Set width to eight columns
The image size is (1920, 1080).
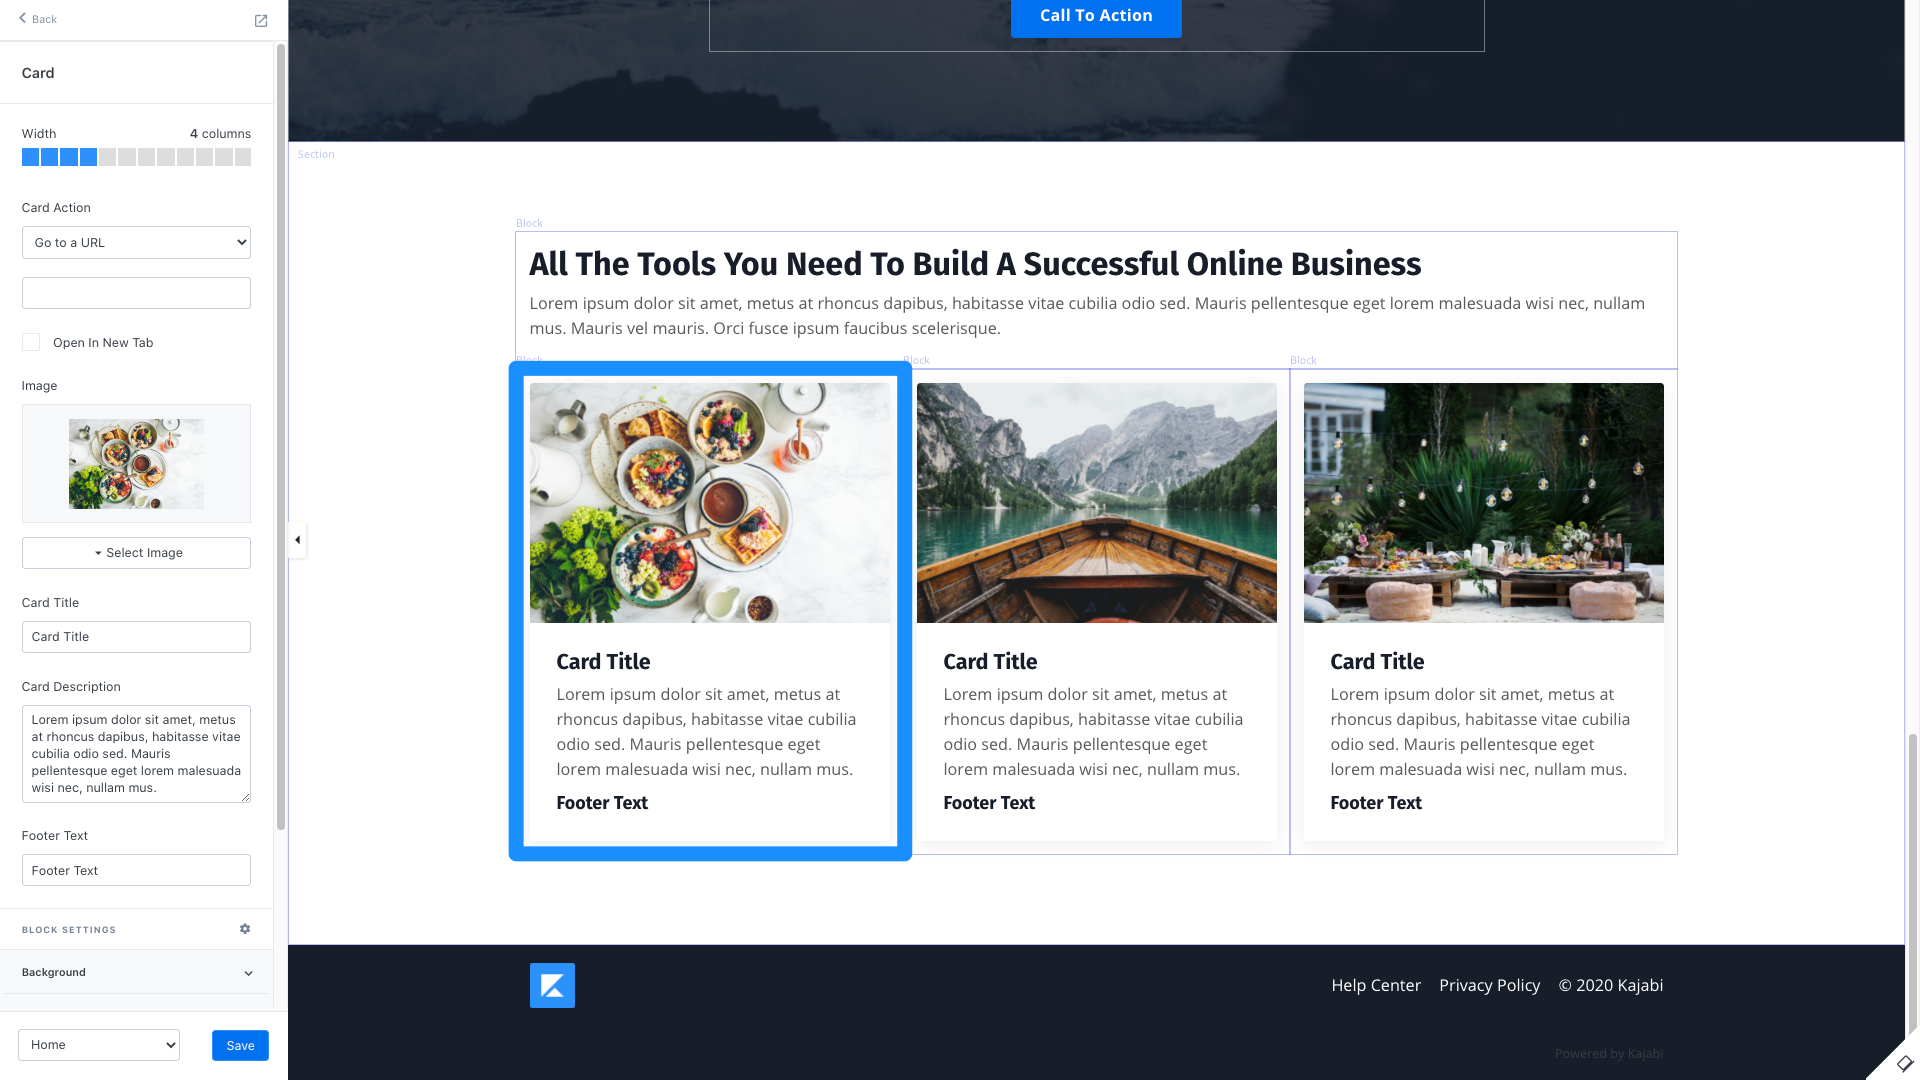click(166, 157)
